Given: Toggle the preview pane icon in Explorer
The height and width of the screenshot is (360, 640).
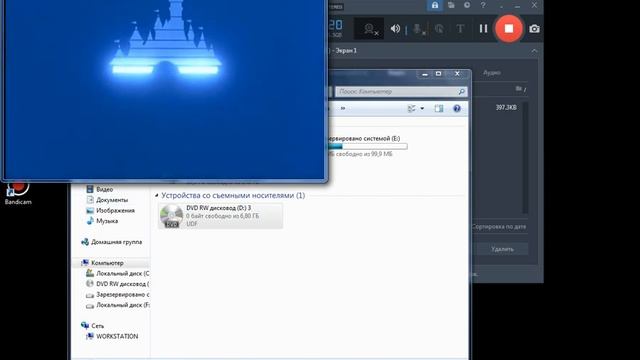Looking at the screenshot, I should (439, 109).
